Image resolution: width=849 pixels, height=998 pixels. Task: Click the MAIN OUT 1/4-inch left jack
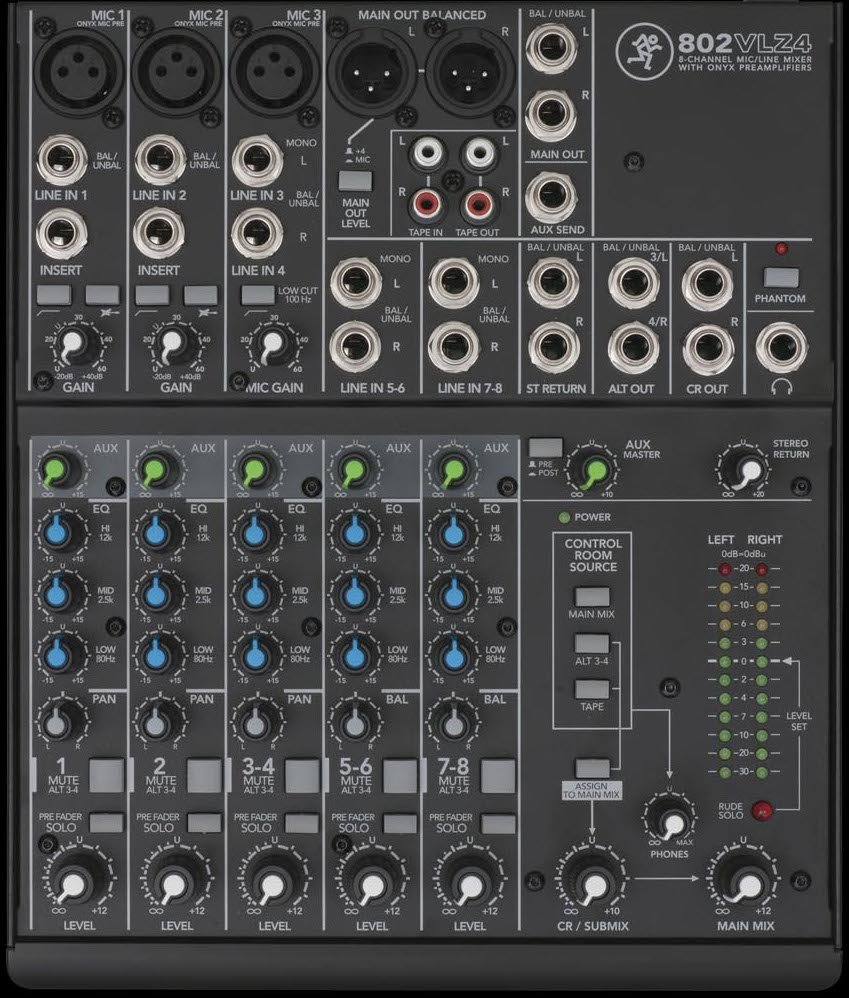(x=551, y=46)
